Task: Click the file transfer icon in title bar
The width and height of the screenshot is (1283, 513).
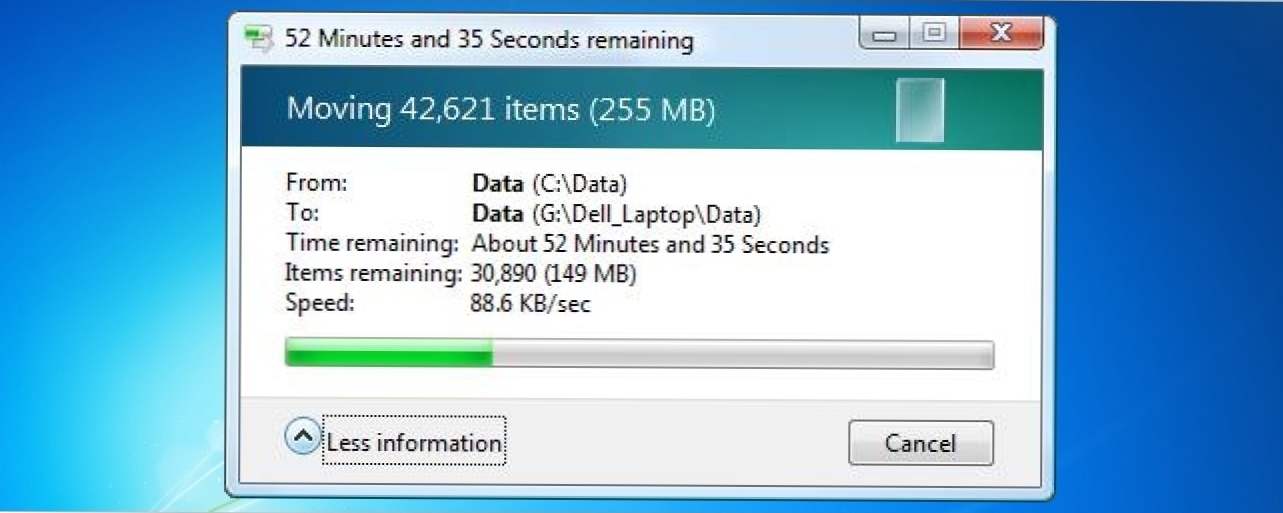Action: [259, 41]
